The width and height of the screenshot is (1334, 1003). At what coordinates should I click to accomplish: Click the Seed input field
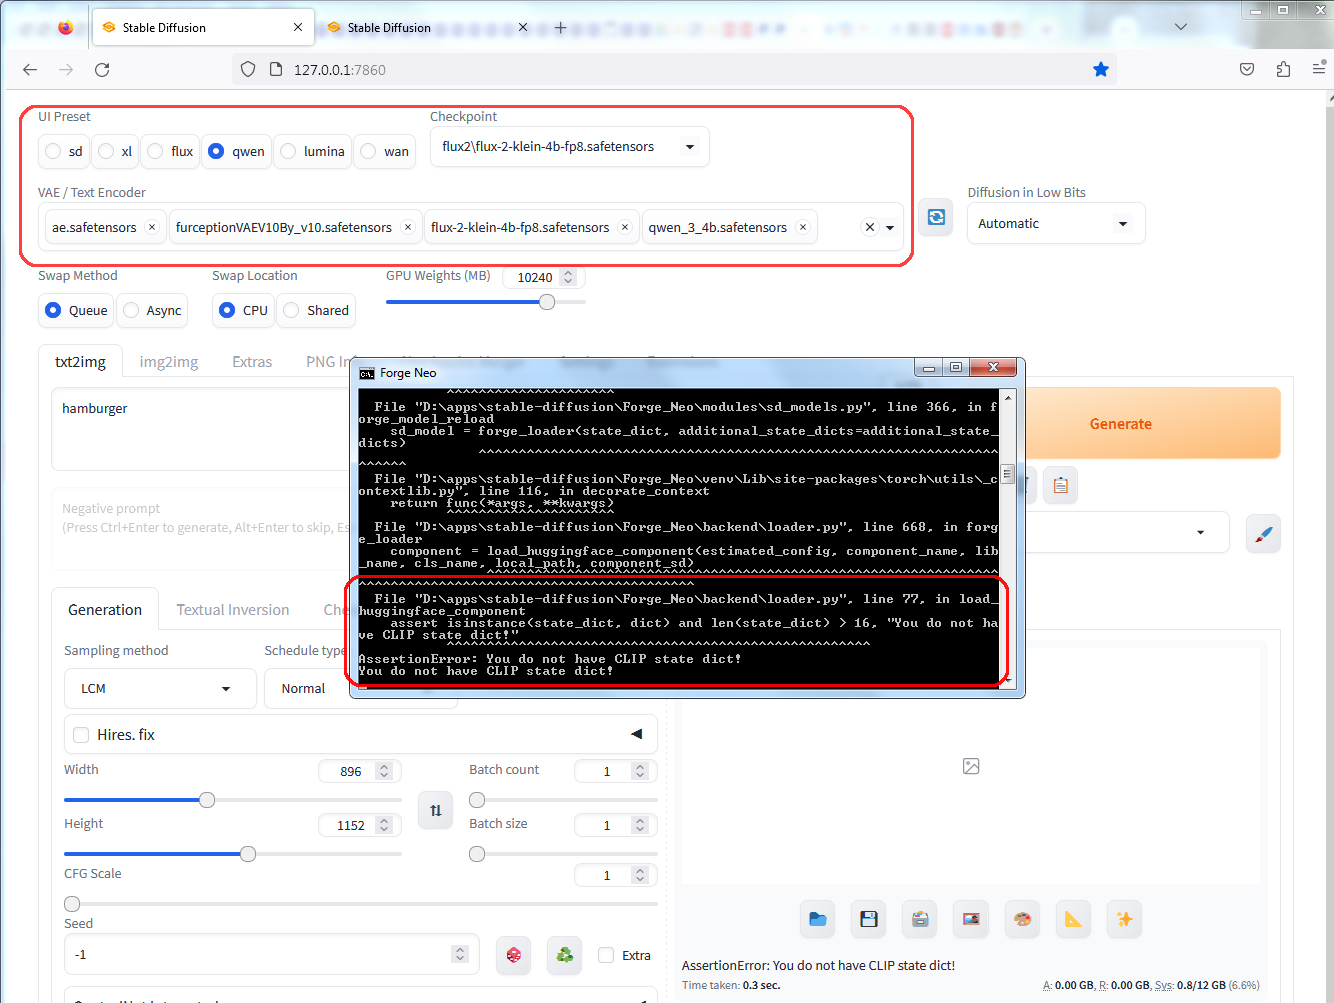pos(271,955)
